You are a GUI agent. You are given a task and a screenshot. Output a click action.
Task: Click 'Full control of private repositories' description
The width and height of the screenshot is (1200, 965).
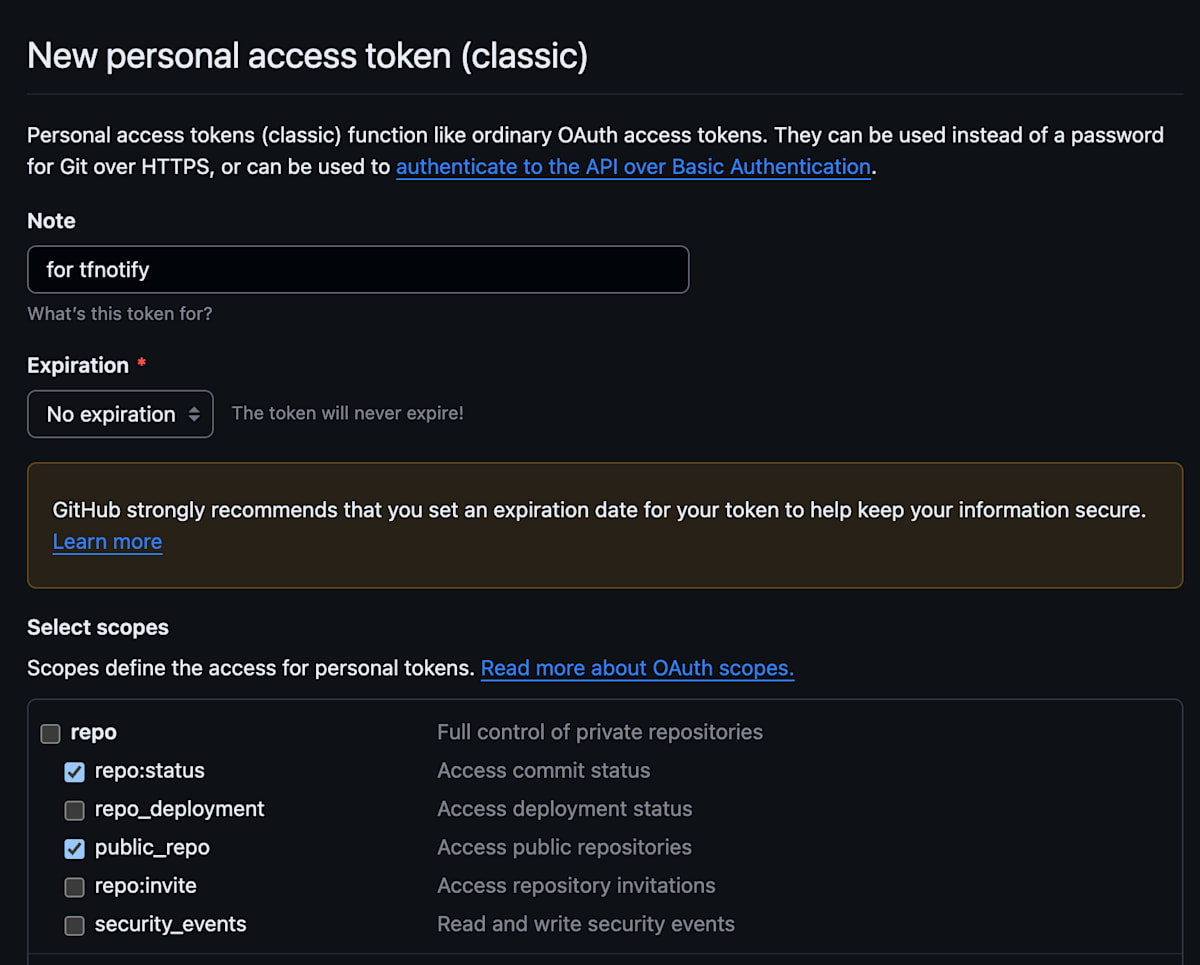pyautogui.click(x=600, y=732)
